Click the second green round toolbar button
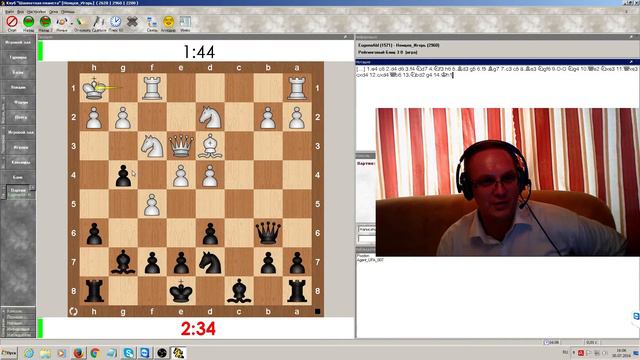 click(45, 22)
